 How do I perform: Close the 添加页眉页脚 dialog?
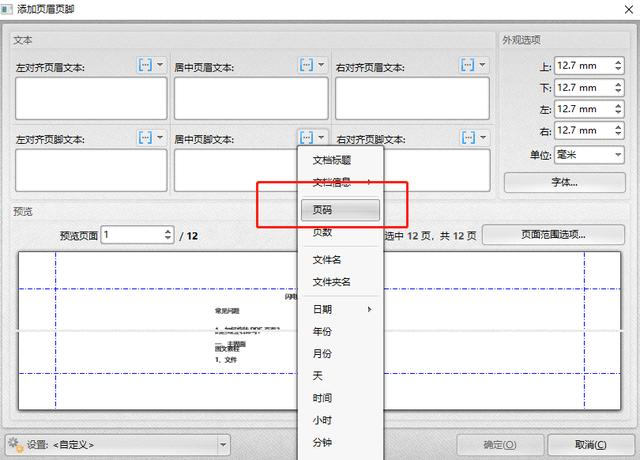click(x=629, y=9)
